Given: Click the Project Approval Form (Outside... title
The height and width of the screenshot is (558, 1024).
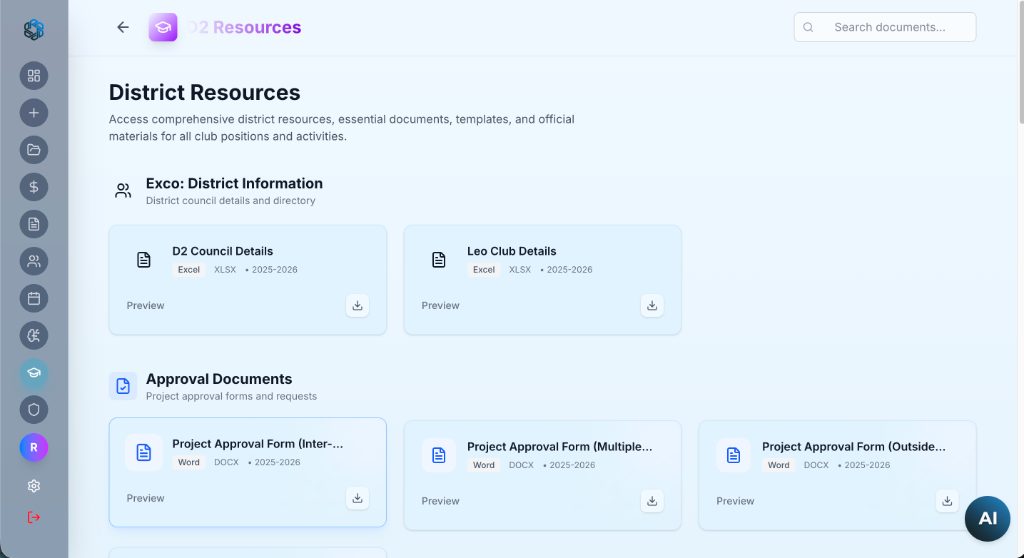Looking at the screenshot, I should 854,447.
